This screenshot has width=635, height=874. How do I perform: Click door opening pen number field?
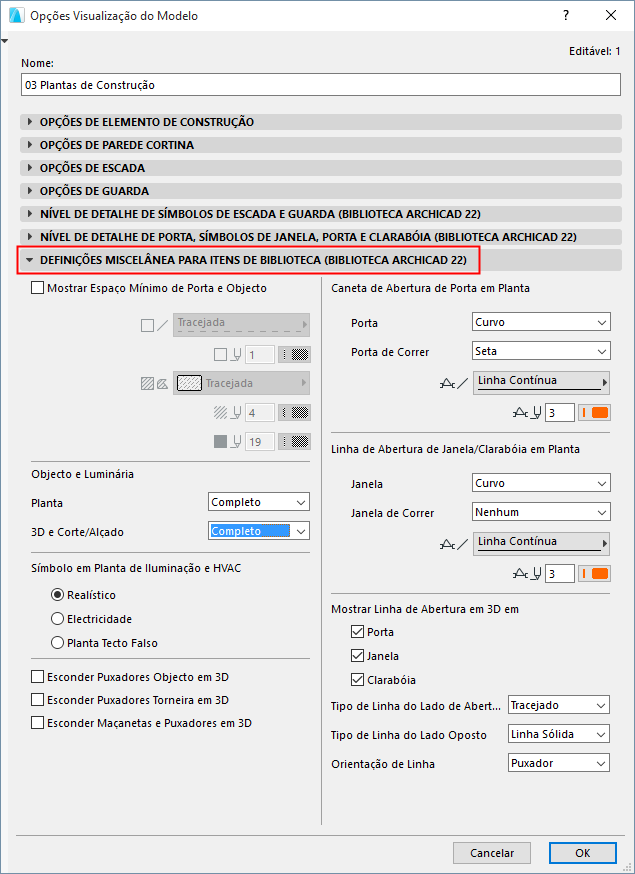coord(560,413)
